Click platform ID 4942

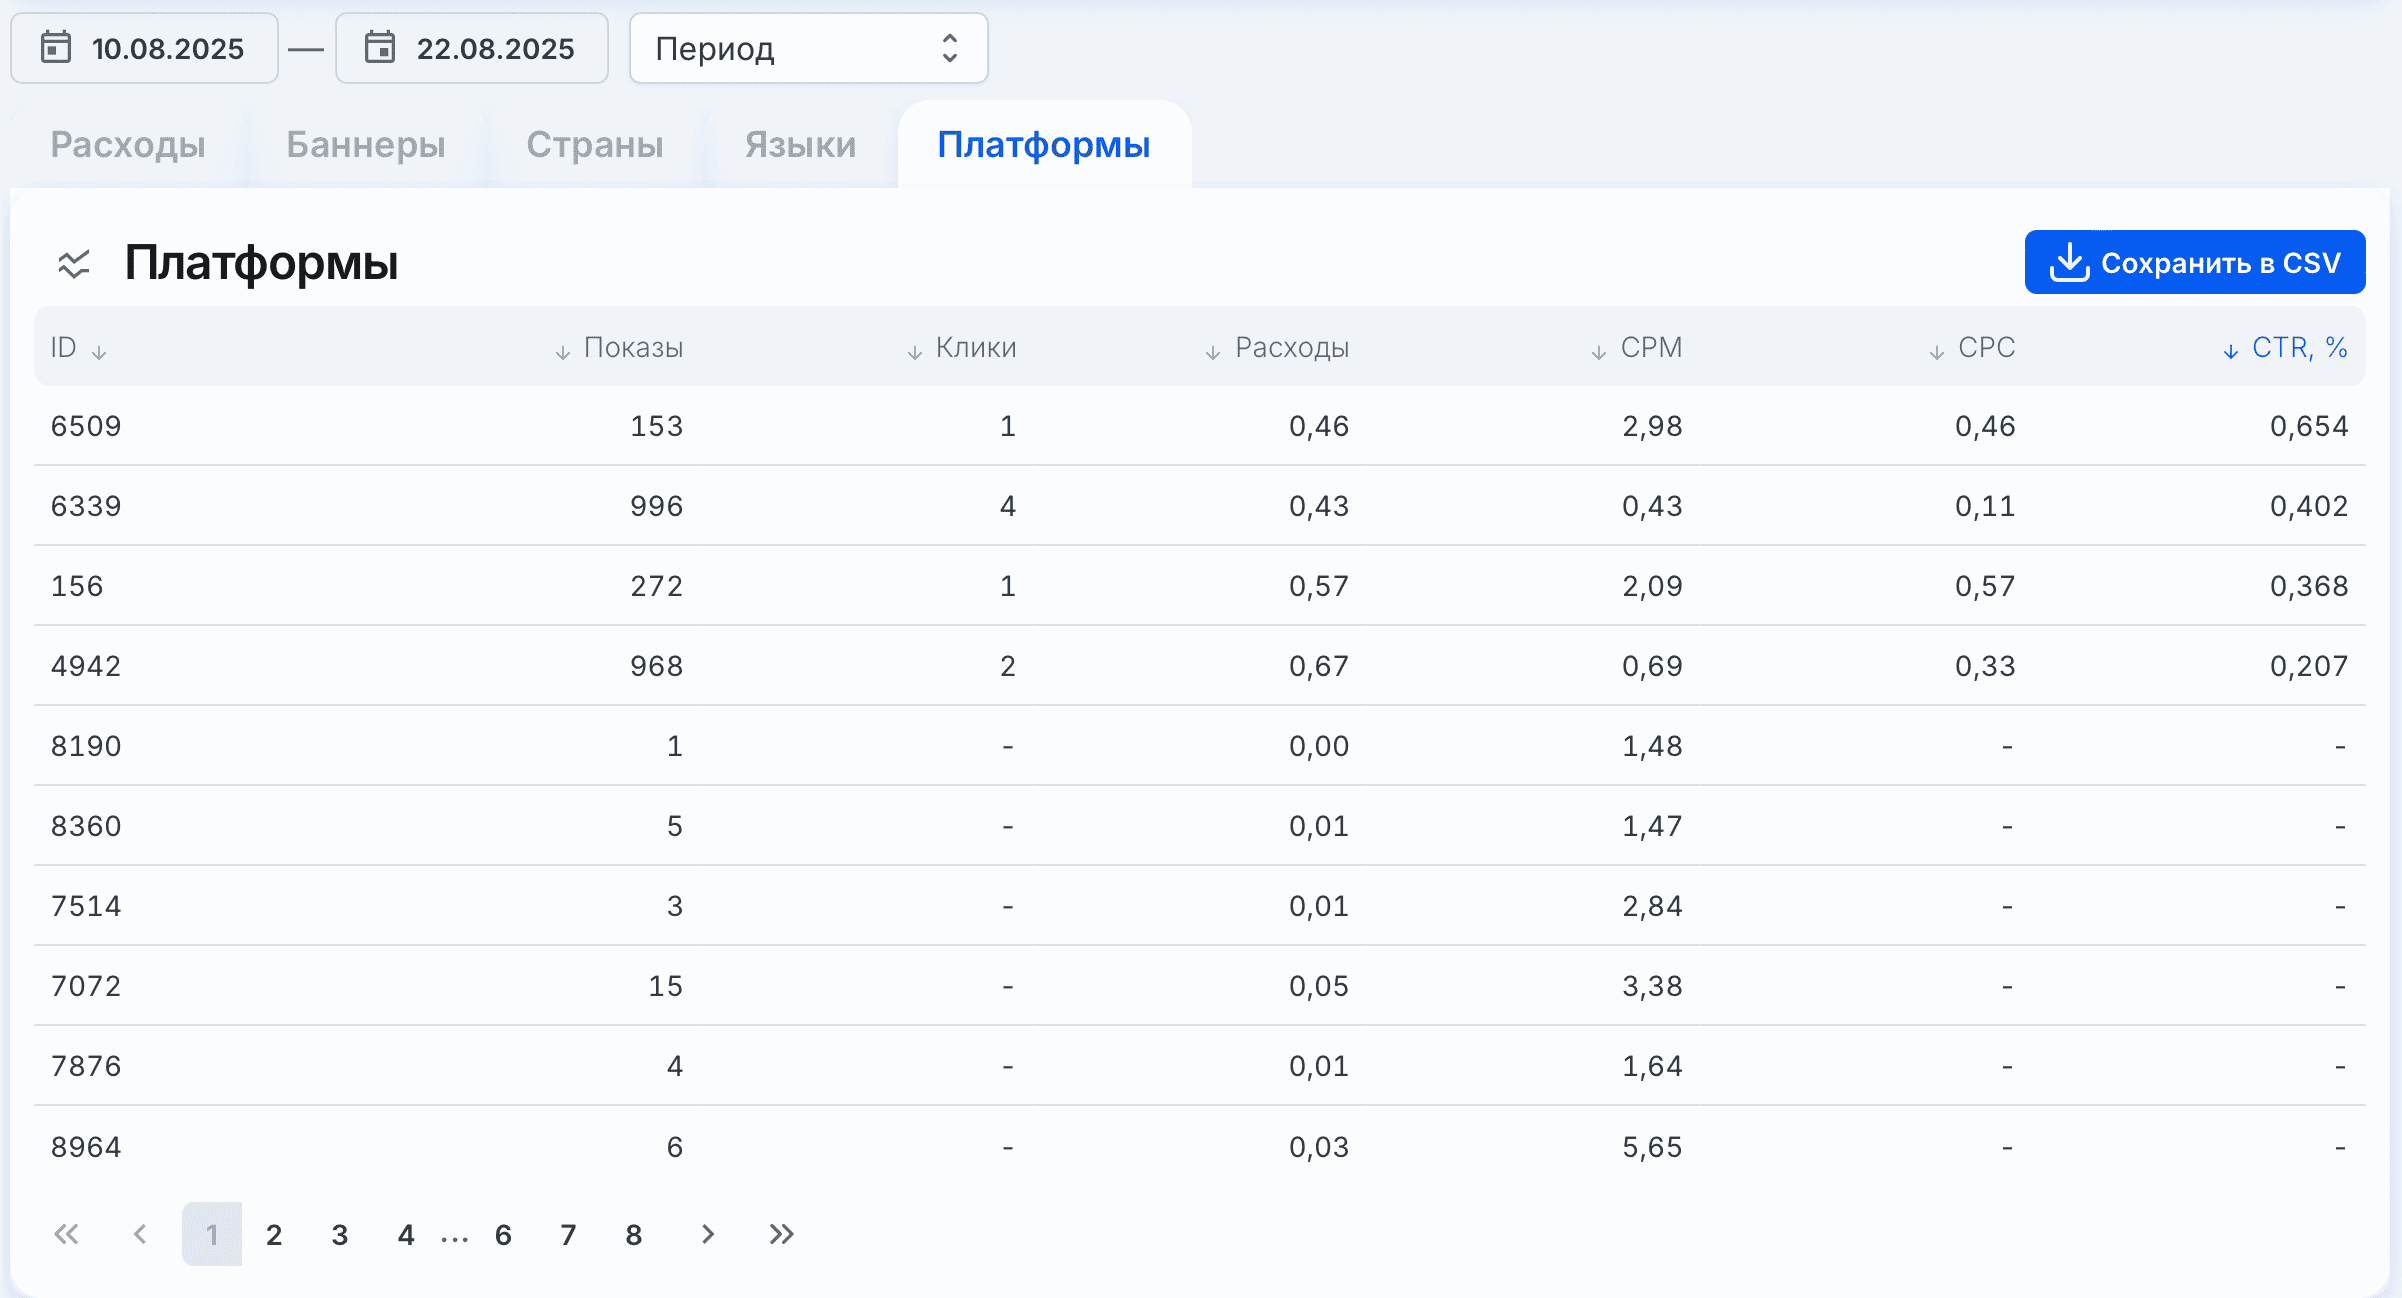86,666
